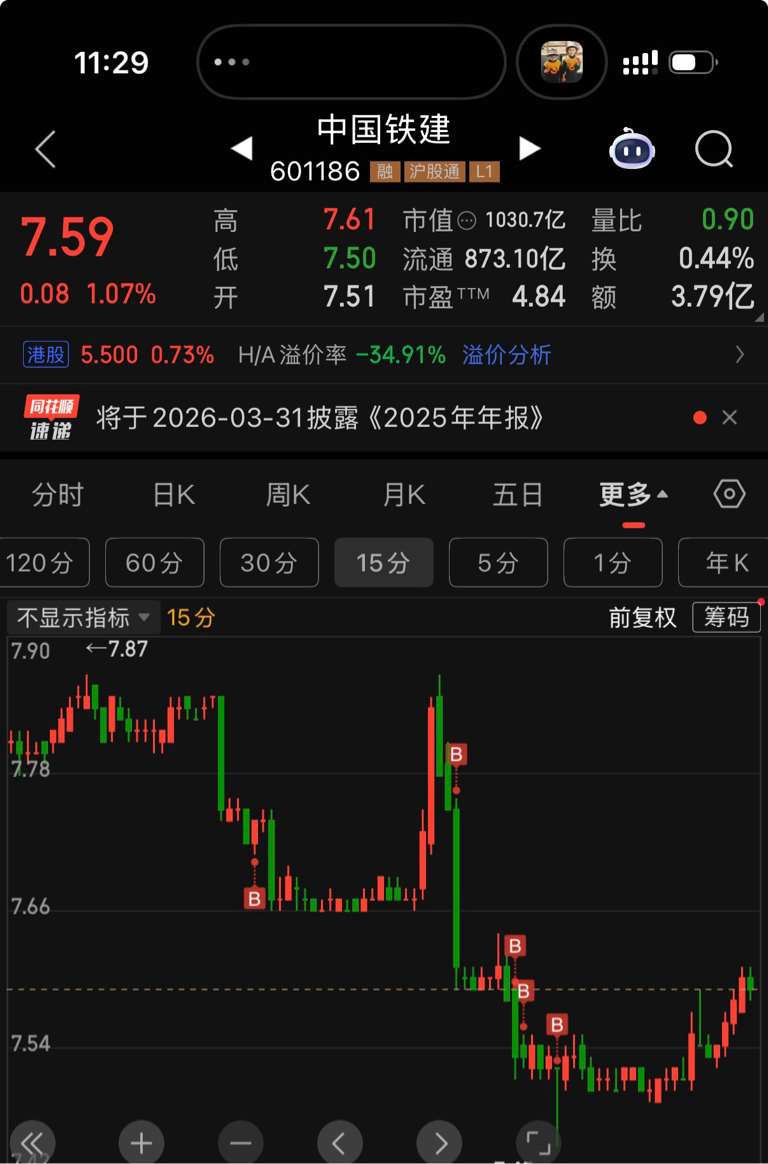Expand the 更多 period menu
The width and height of the screenshot is (768, 1164).
[x=633, y=494]
